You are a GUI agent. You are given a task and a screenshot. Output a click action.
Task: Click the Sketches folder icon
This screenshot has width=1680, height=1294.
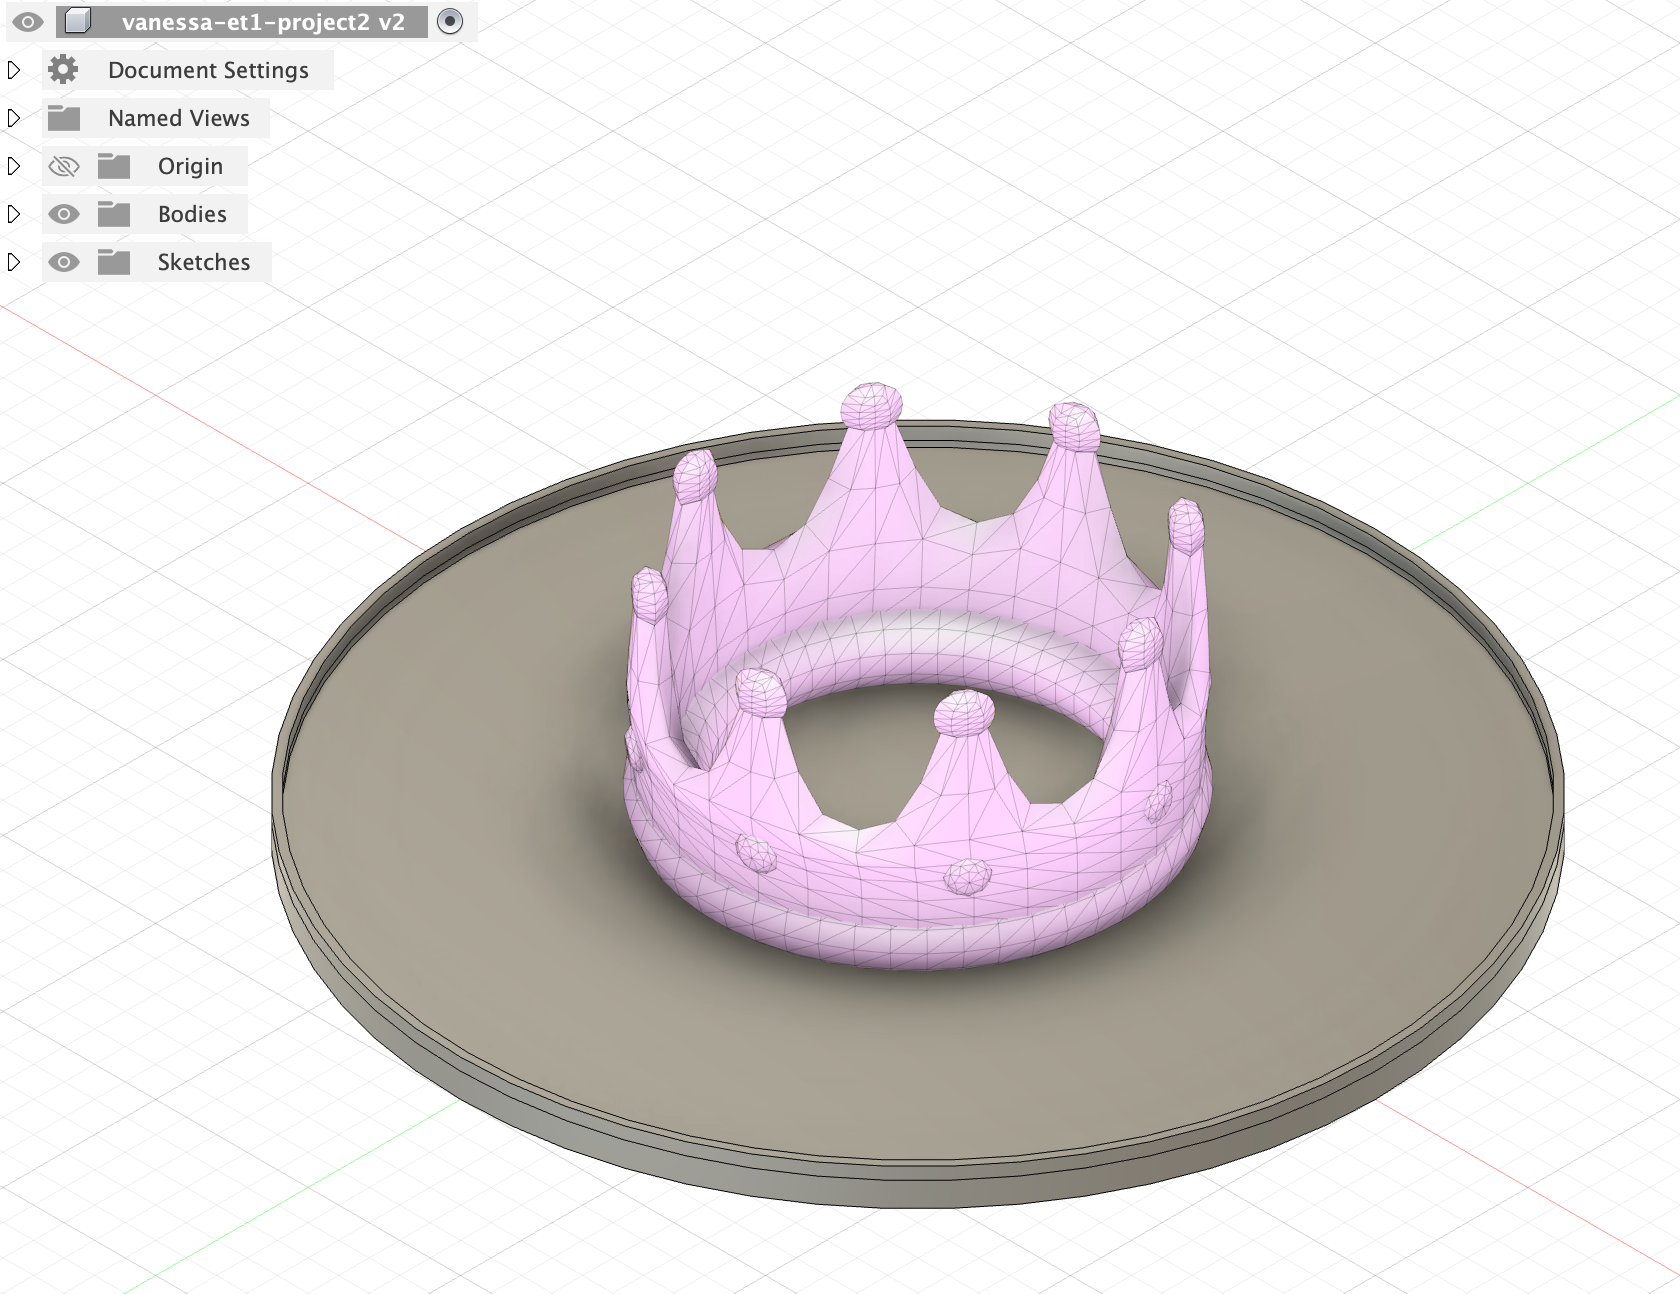click(114, 262)
